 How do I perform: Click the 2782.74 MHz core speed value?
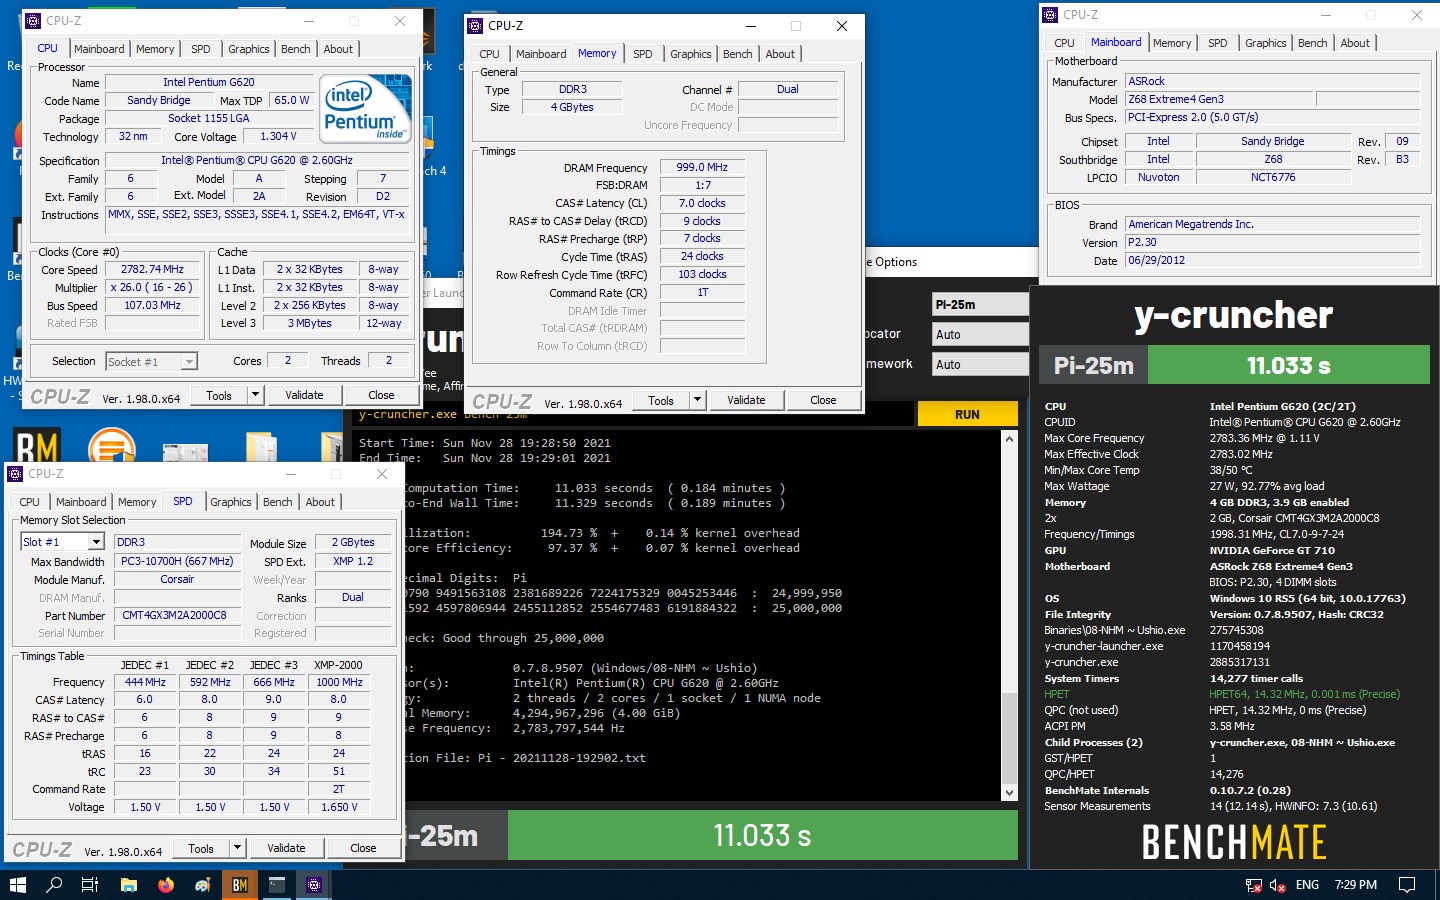152,269
